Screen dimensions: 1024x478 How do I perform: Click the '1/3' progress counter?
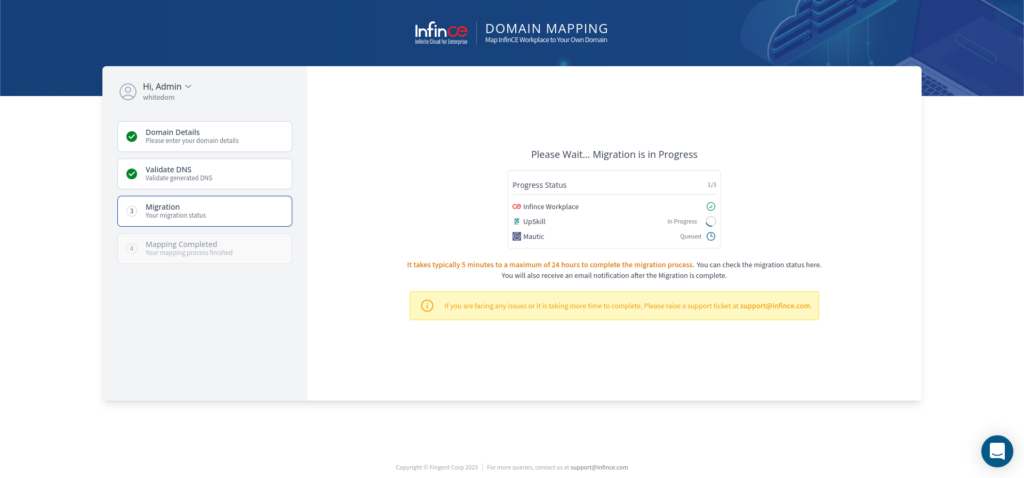point(712,185)
